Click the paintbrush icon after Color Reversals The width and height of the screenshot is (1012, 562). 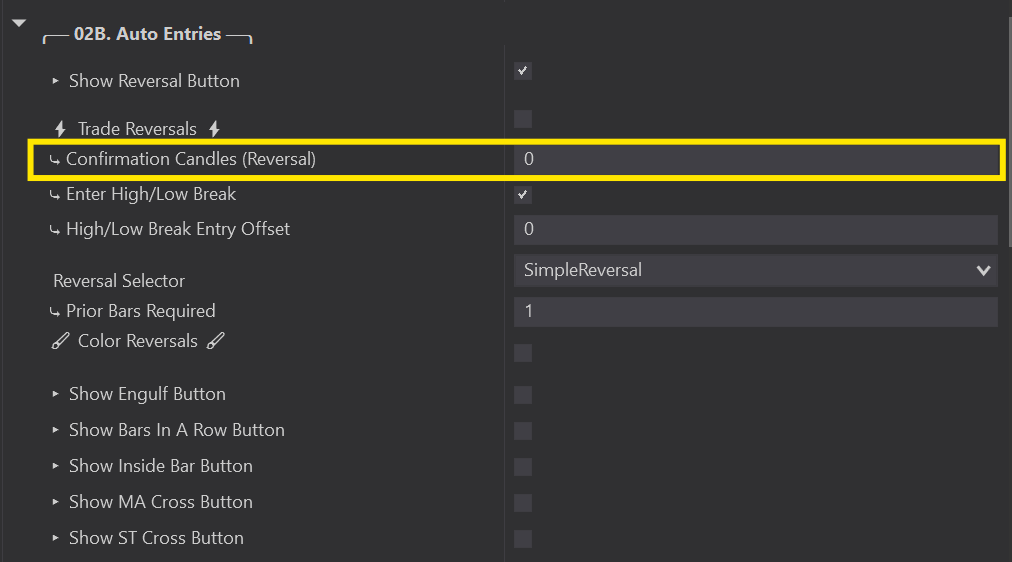tap(215, 341)
